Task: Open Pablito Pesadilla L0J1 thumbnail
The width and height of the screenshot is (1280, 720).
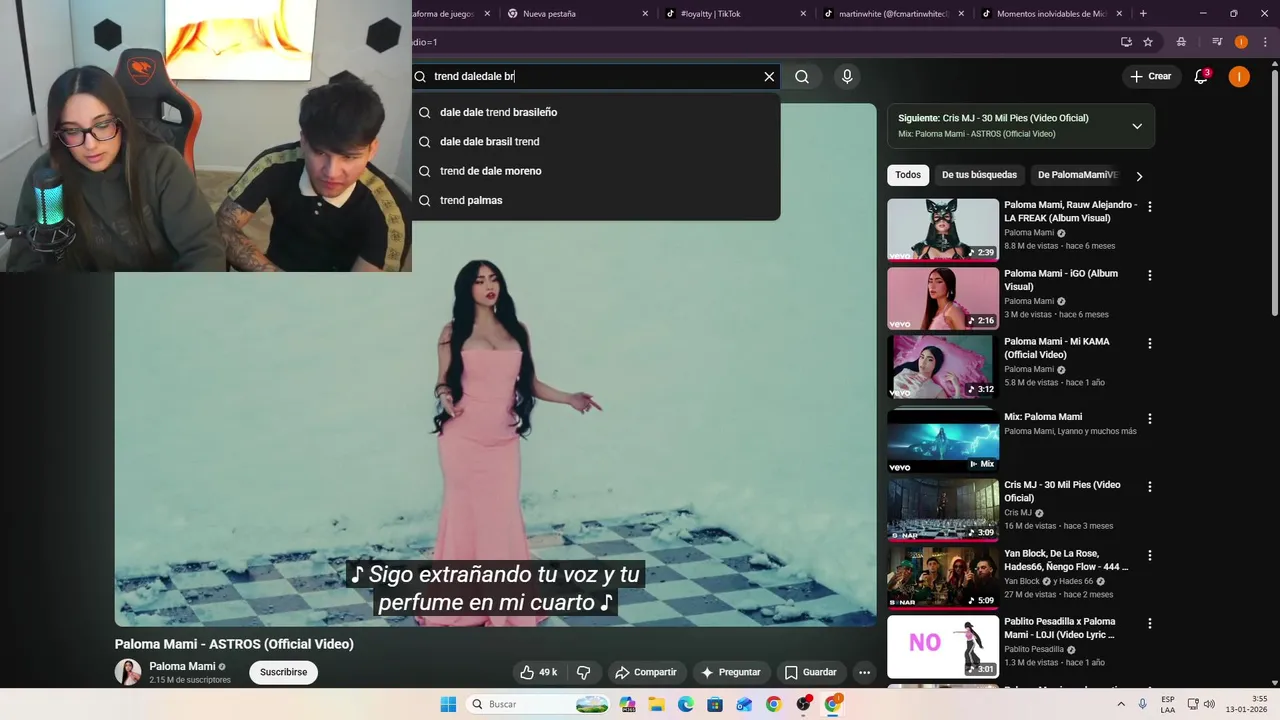Action: pyautogui.click(x=943, y=646)
